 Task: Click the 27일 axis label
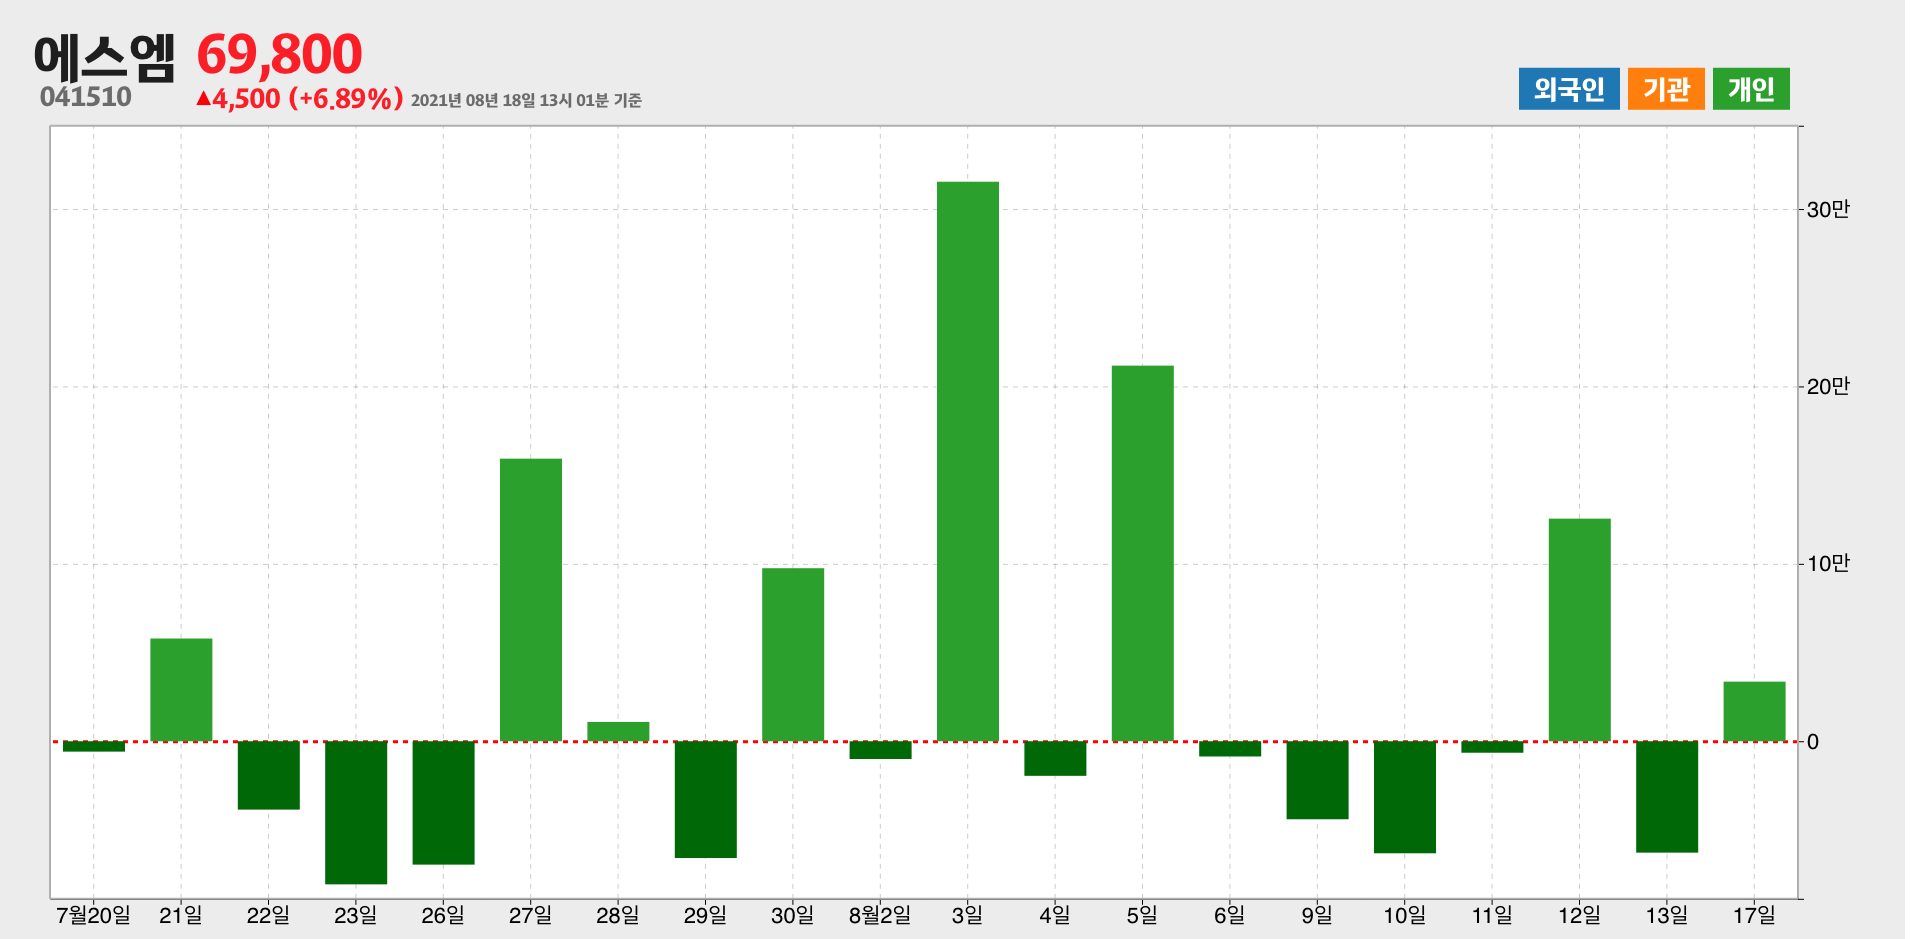(x=530, y=914)
